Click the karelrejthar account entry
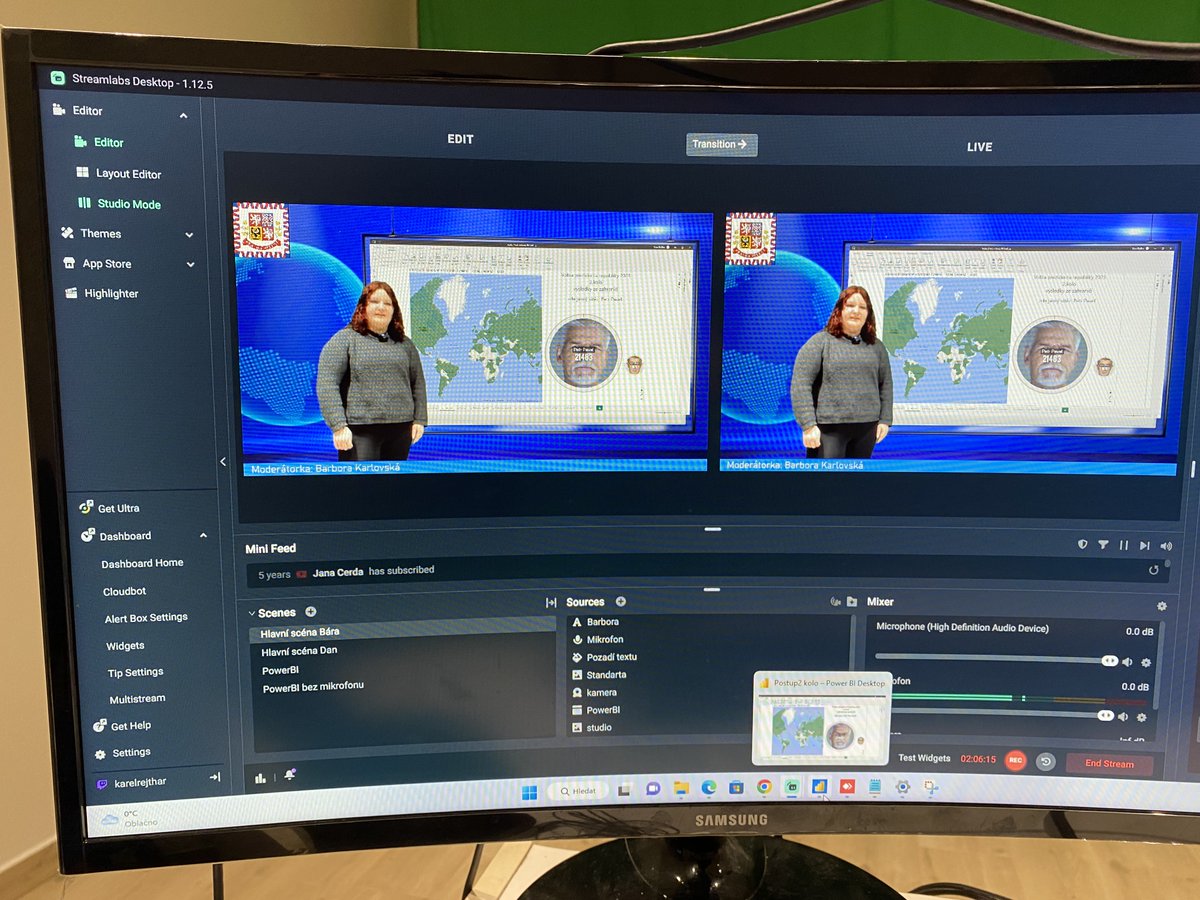Screen dimensions: 1200x900 [x=130, y=781]
